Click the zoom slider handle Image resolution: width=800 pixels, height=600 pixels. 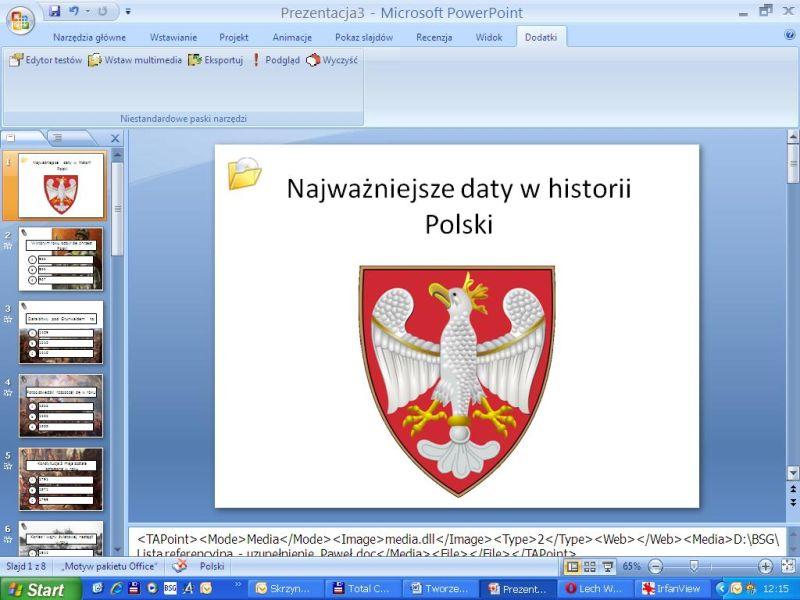point(693,566)
